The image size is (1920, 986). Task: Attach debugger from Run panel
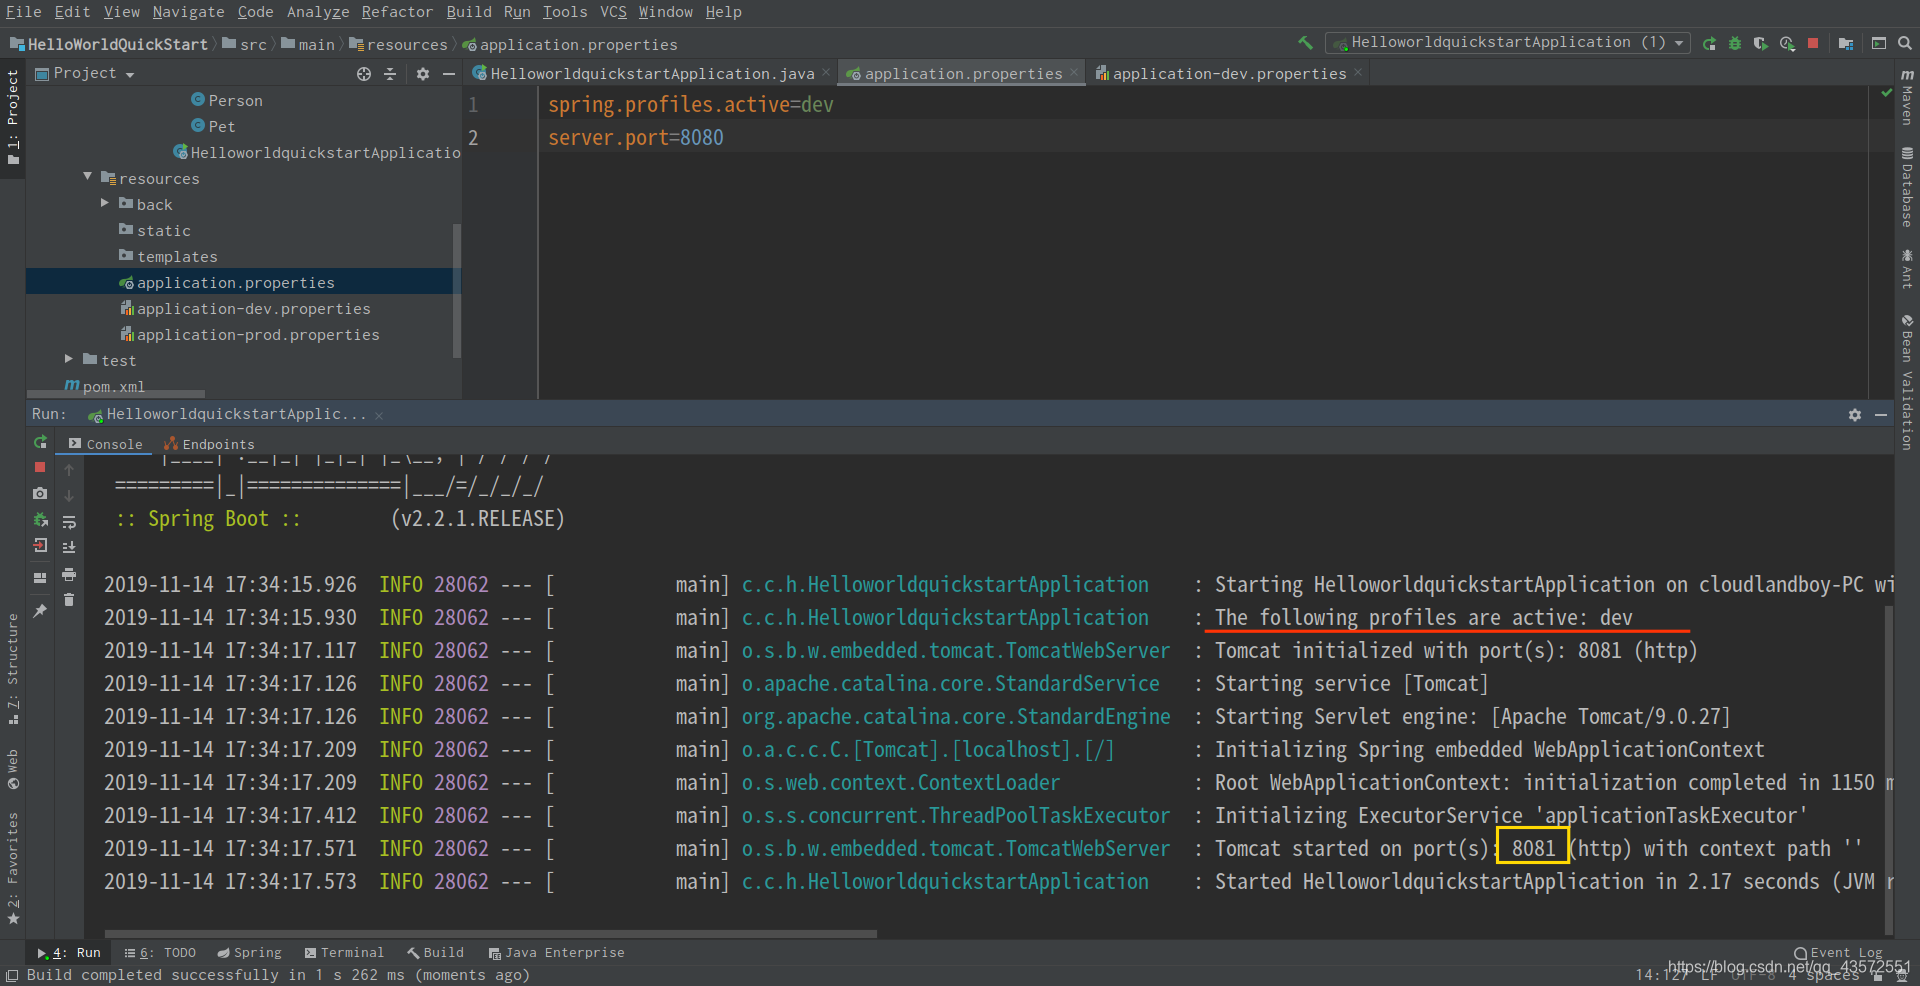[40, 519]
